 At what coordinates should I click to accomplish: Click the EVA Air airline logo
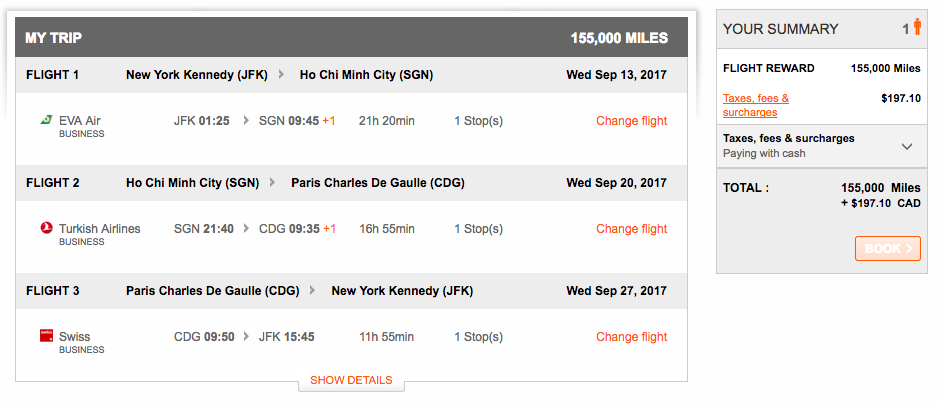pyautogui.click(x=46, y=120)
